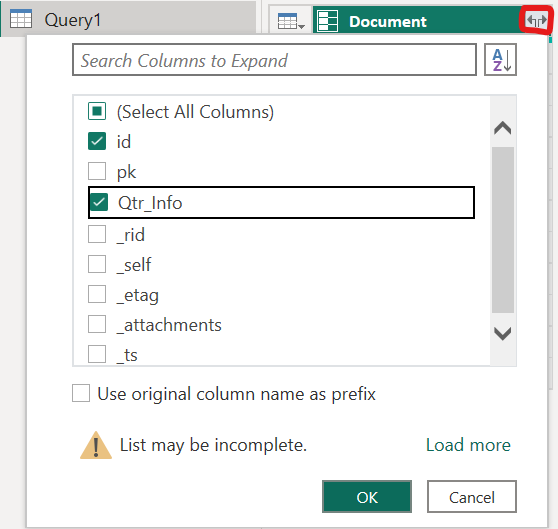Click the A-Z sort columns icon
Image resolution: width=558 pixels, height=529 pixels.
[x=500, y=60]
